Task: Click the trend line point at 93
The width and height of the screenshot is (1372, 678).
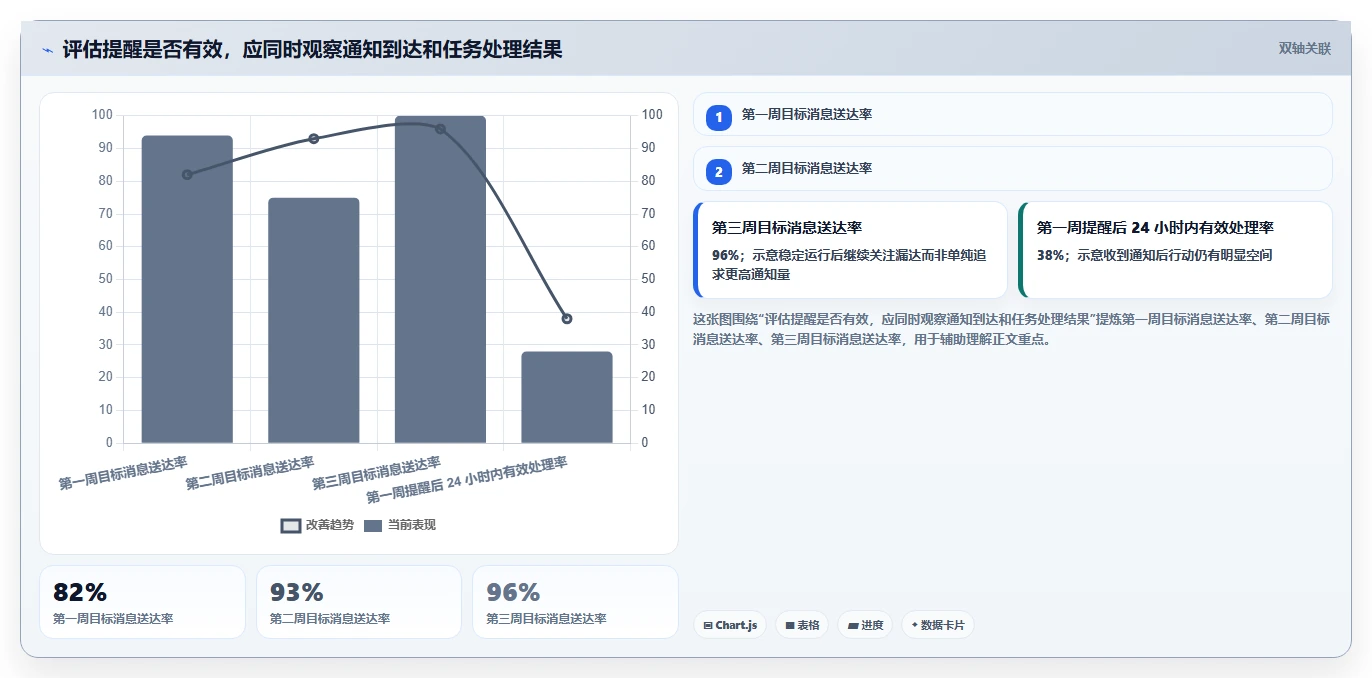Action: [314, 139]
